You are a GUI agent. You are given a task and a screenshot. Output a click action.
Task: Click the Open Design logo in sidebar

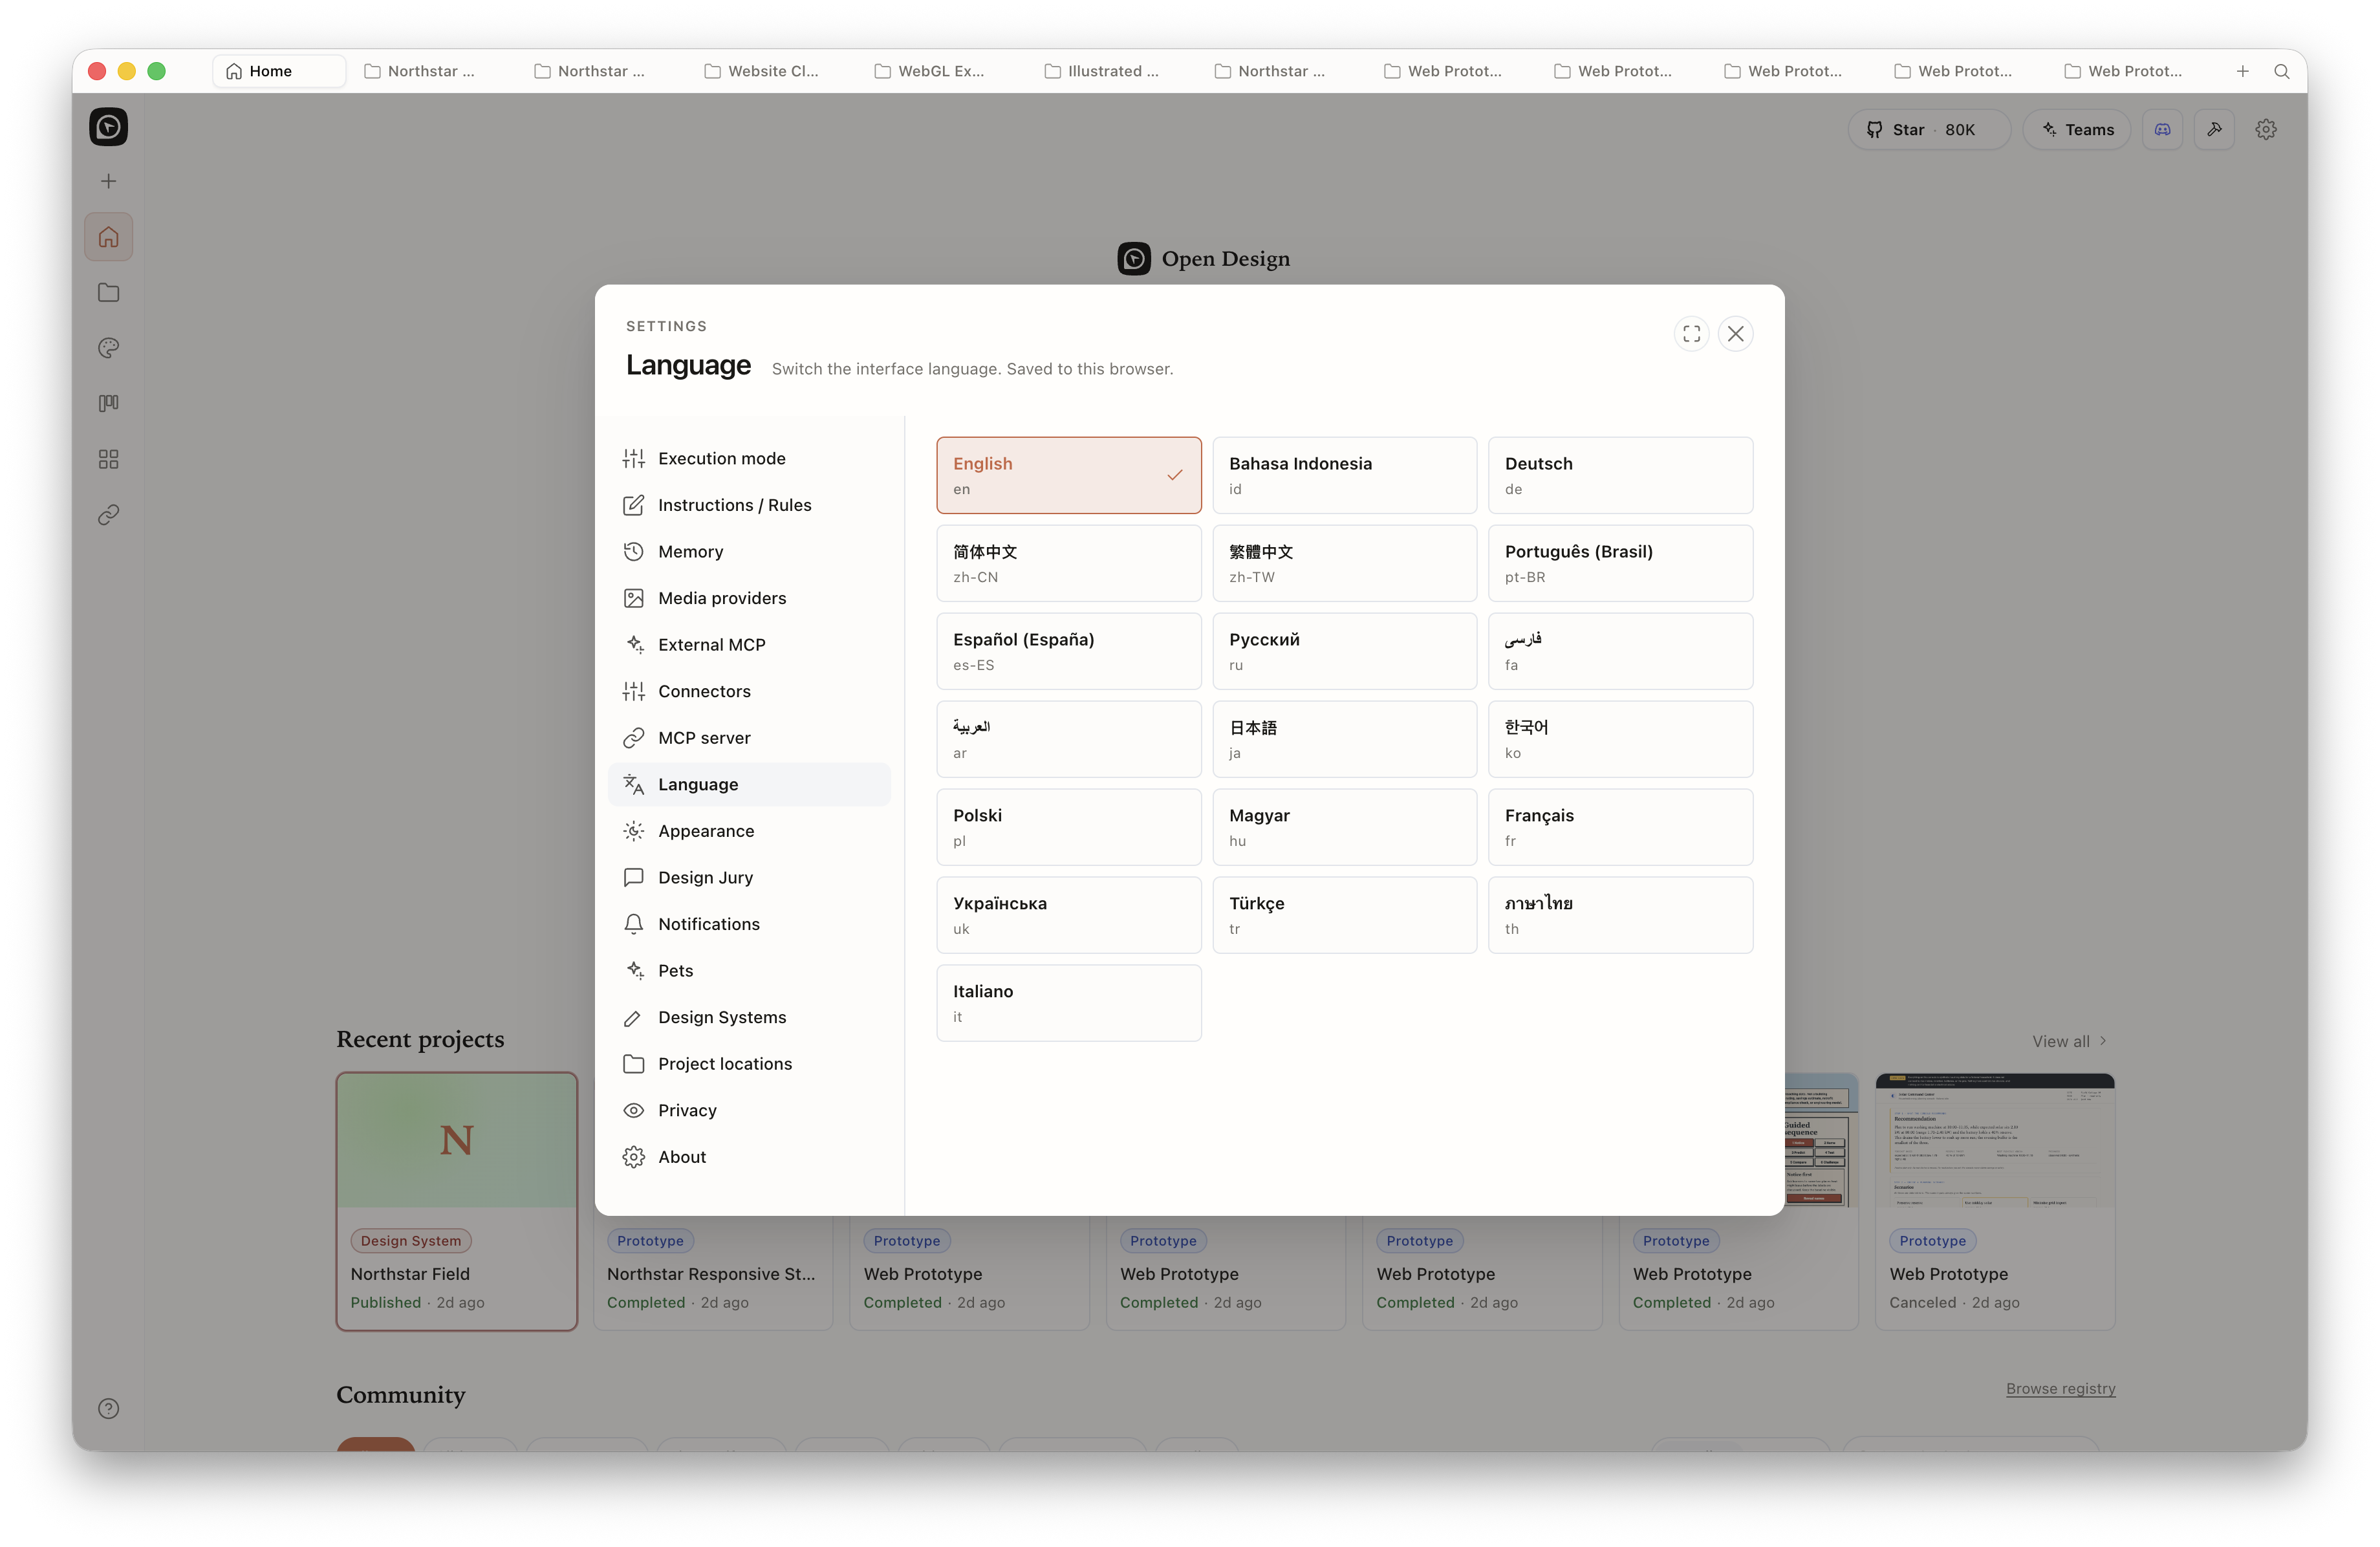pos(108,127)
